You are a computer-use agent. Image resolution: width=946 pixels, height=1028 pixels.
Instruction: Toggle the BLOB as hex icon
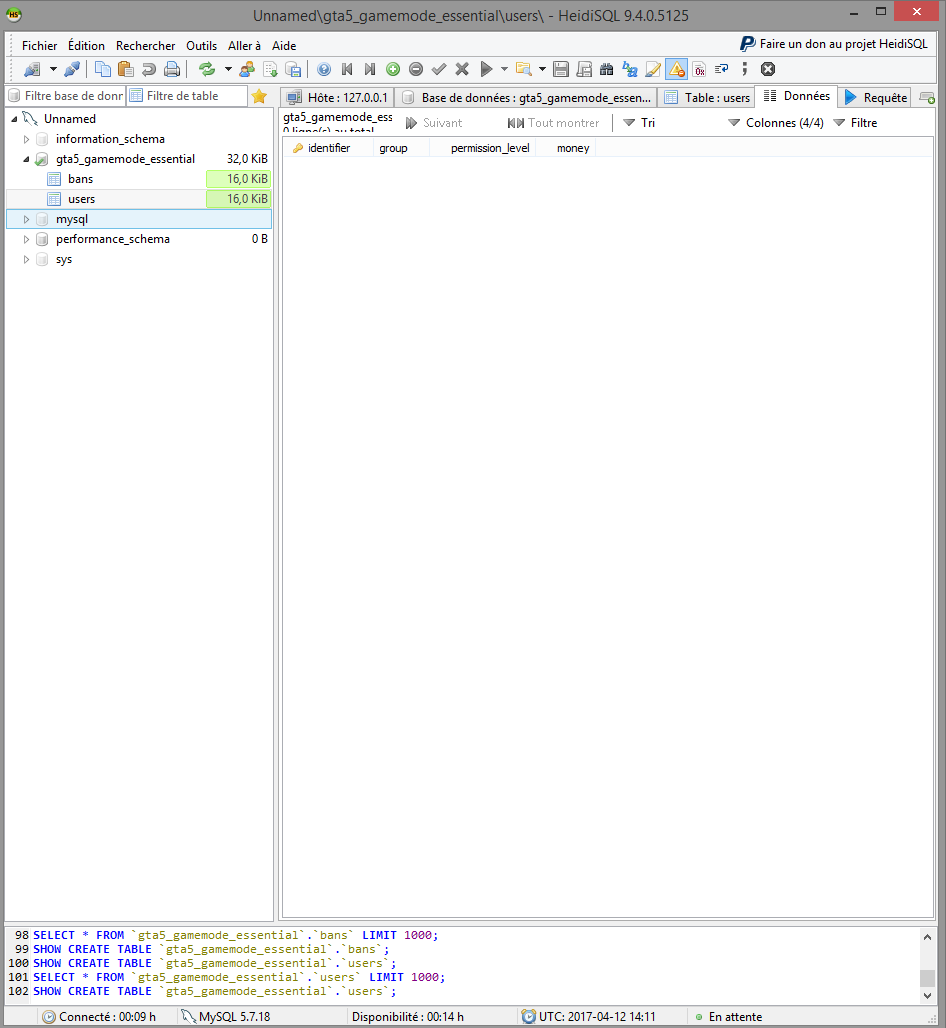(x=700, y=69)
